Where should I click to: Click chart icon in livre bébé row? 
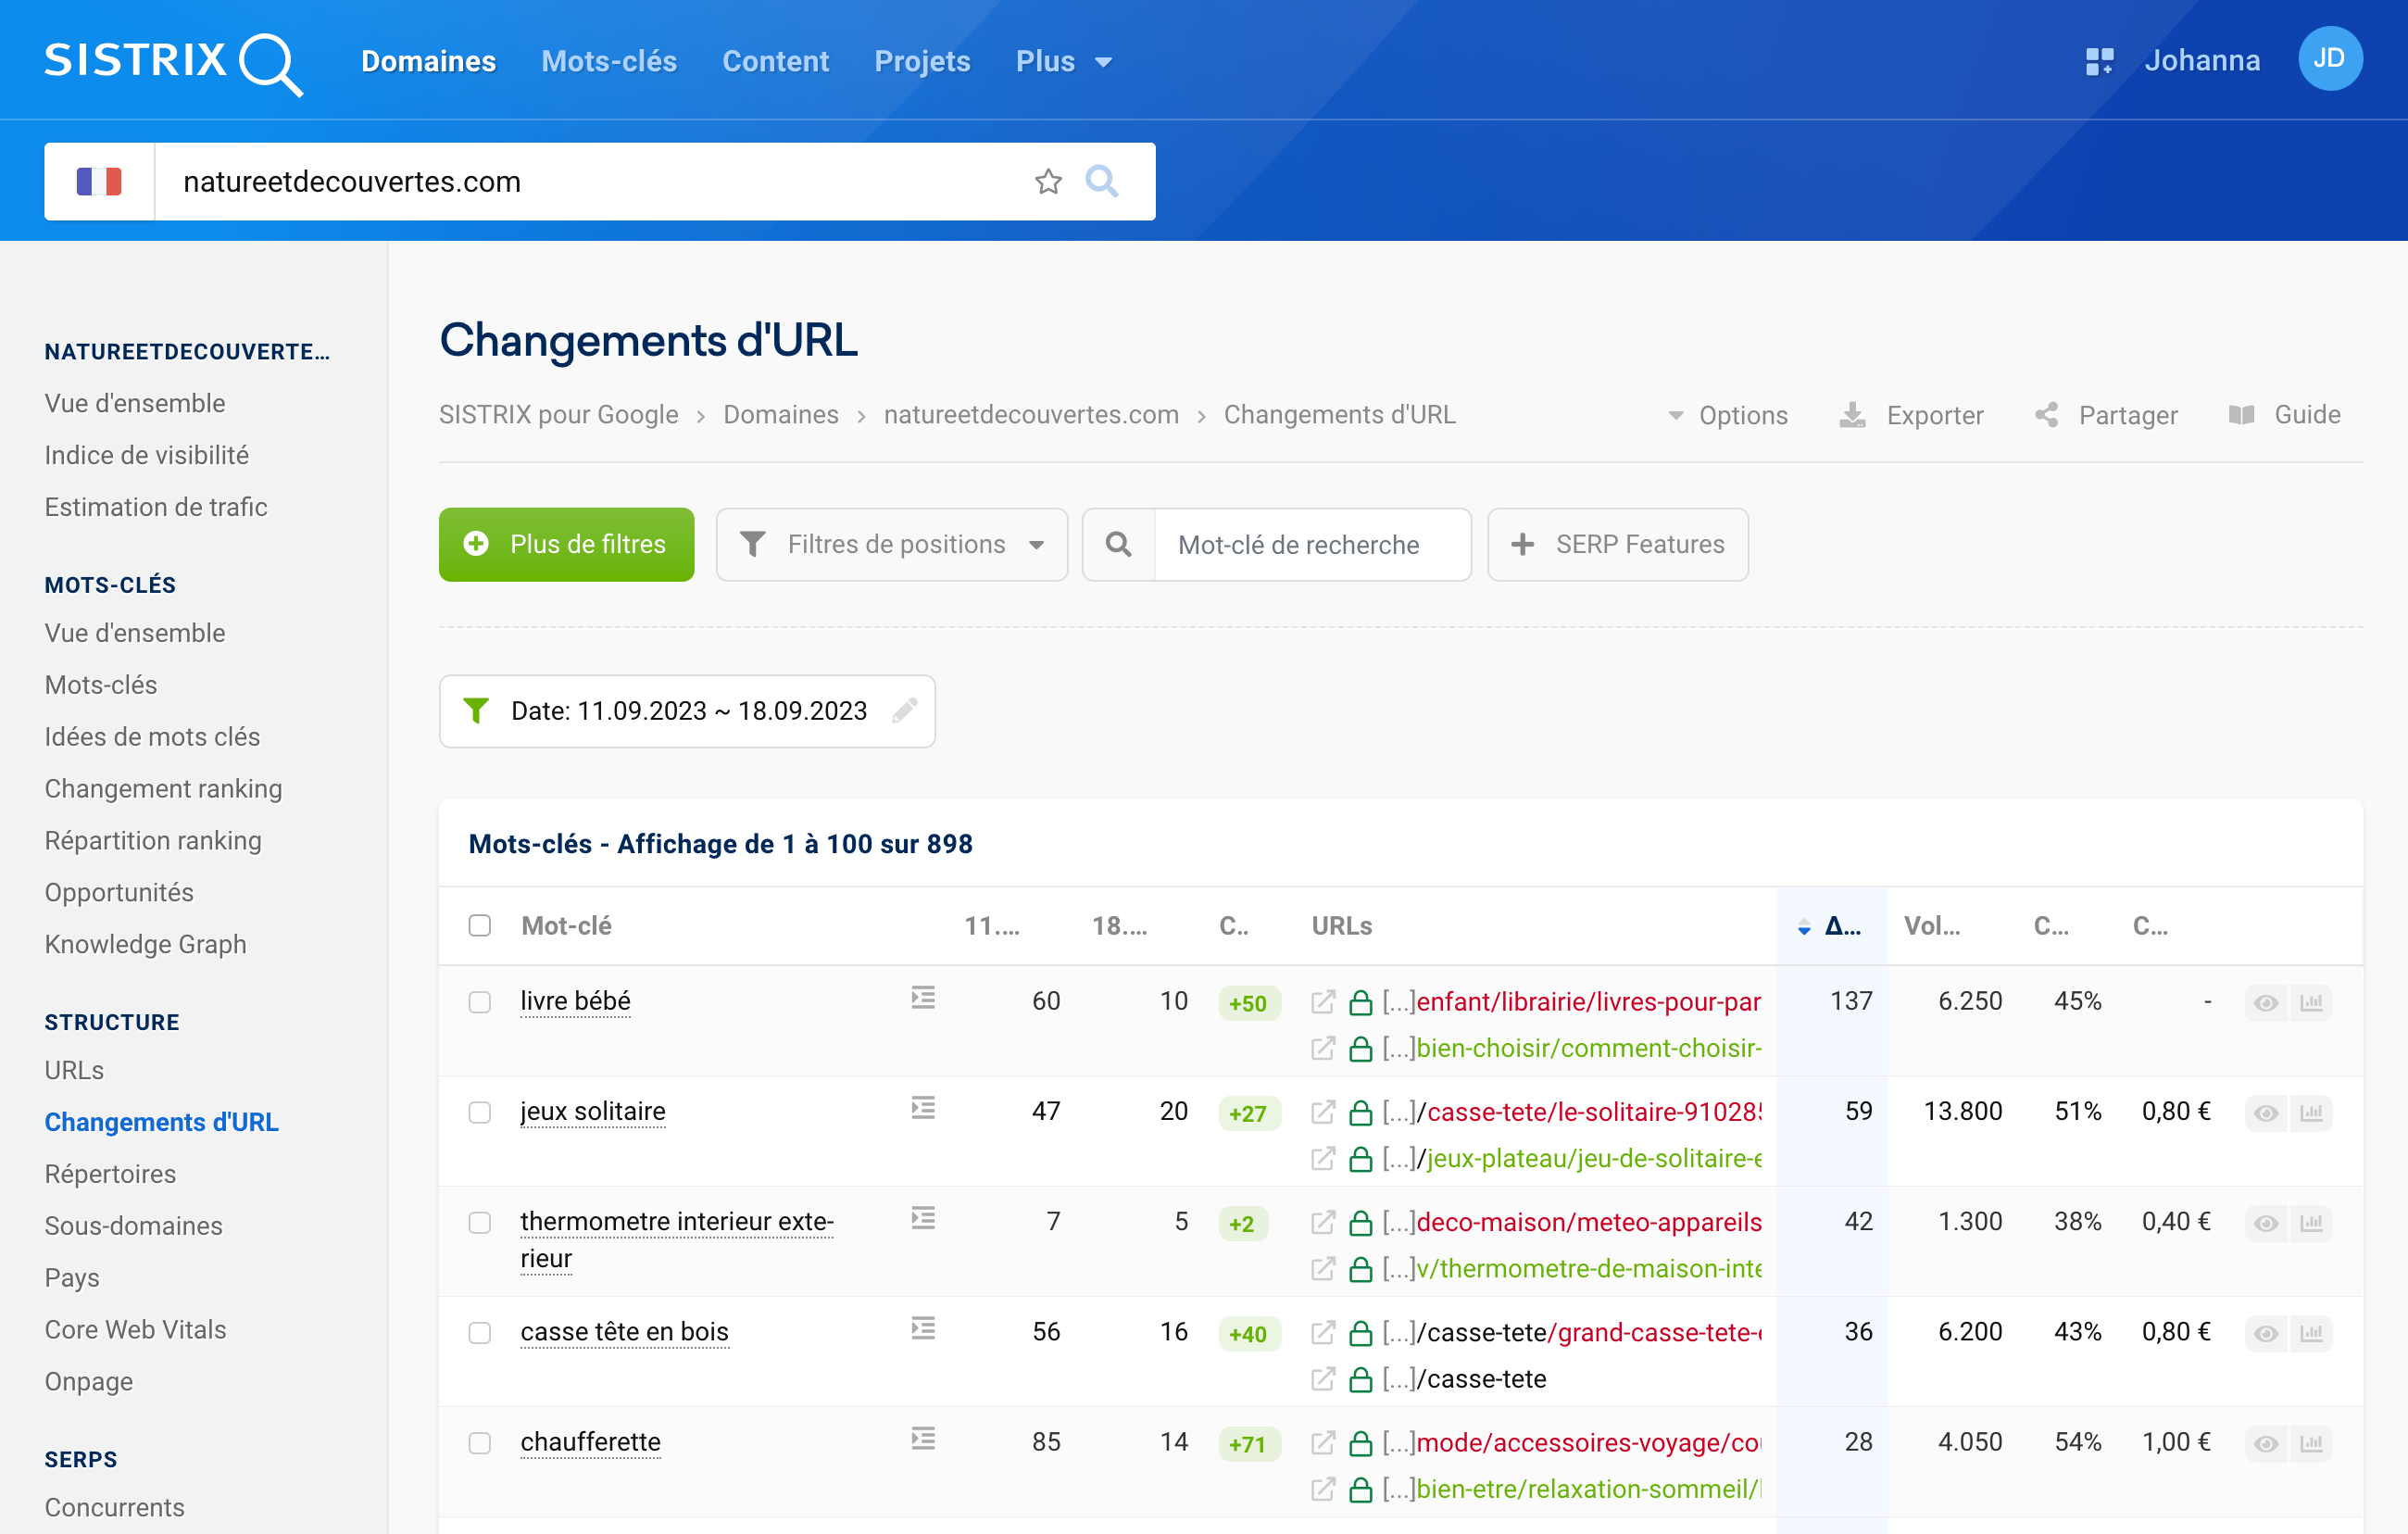pyautogui.click(x=2311, y=1003)
